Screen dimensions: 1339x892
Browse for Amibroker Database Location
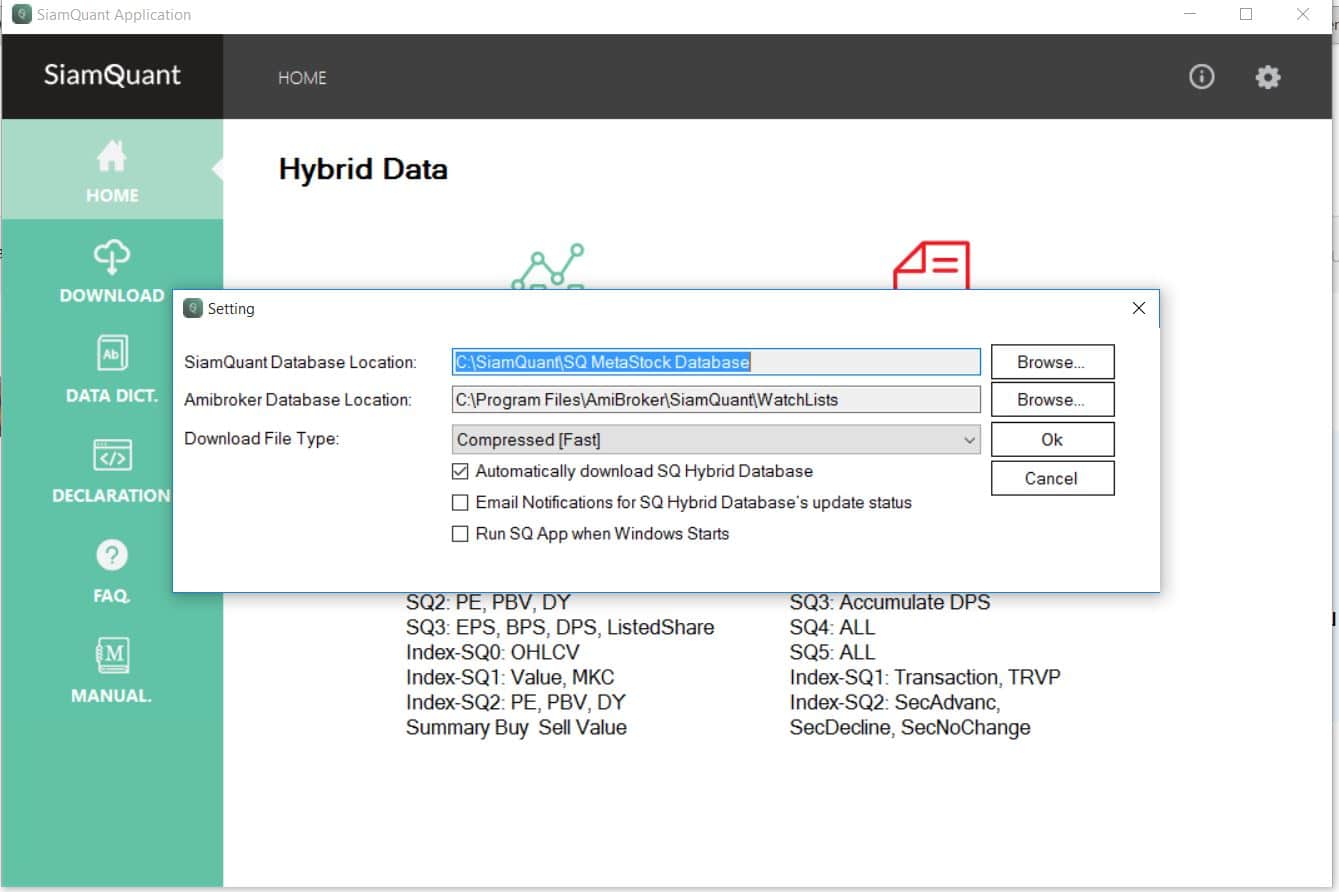(1051, 400)
